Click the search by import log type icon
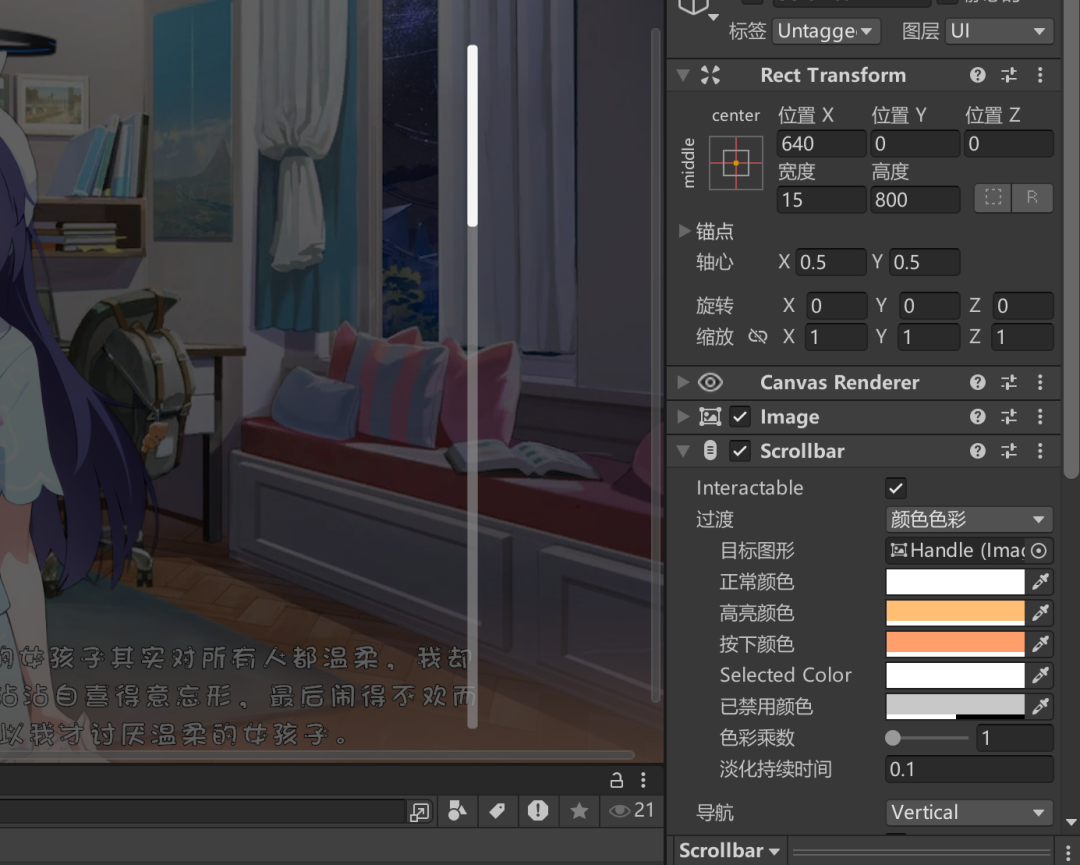The height and width of the screenshot is (865, 1080). (x=538, y=811)
